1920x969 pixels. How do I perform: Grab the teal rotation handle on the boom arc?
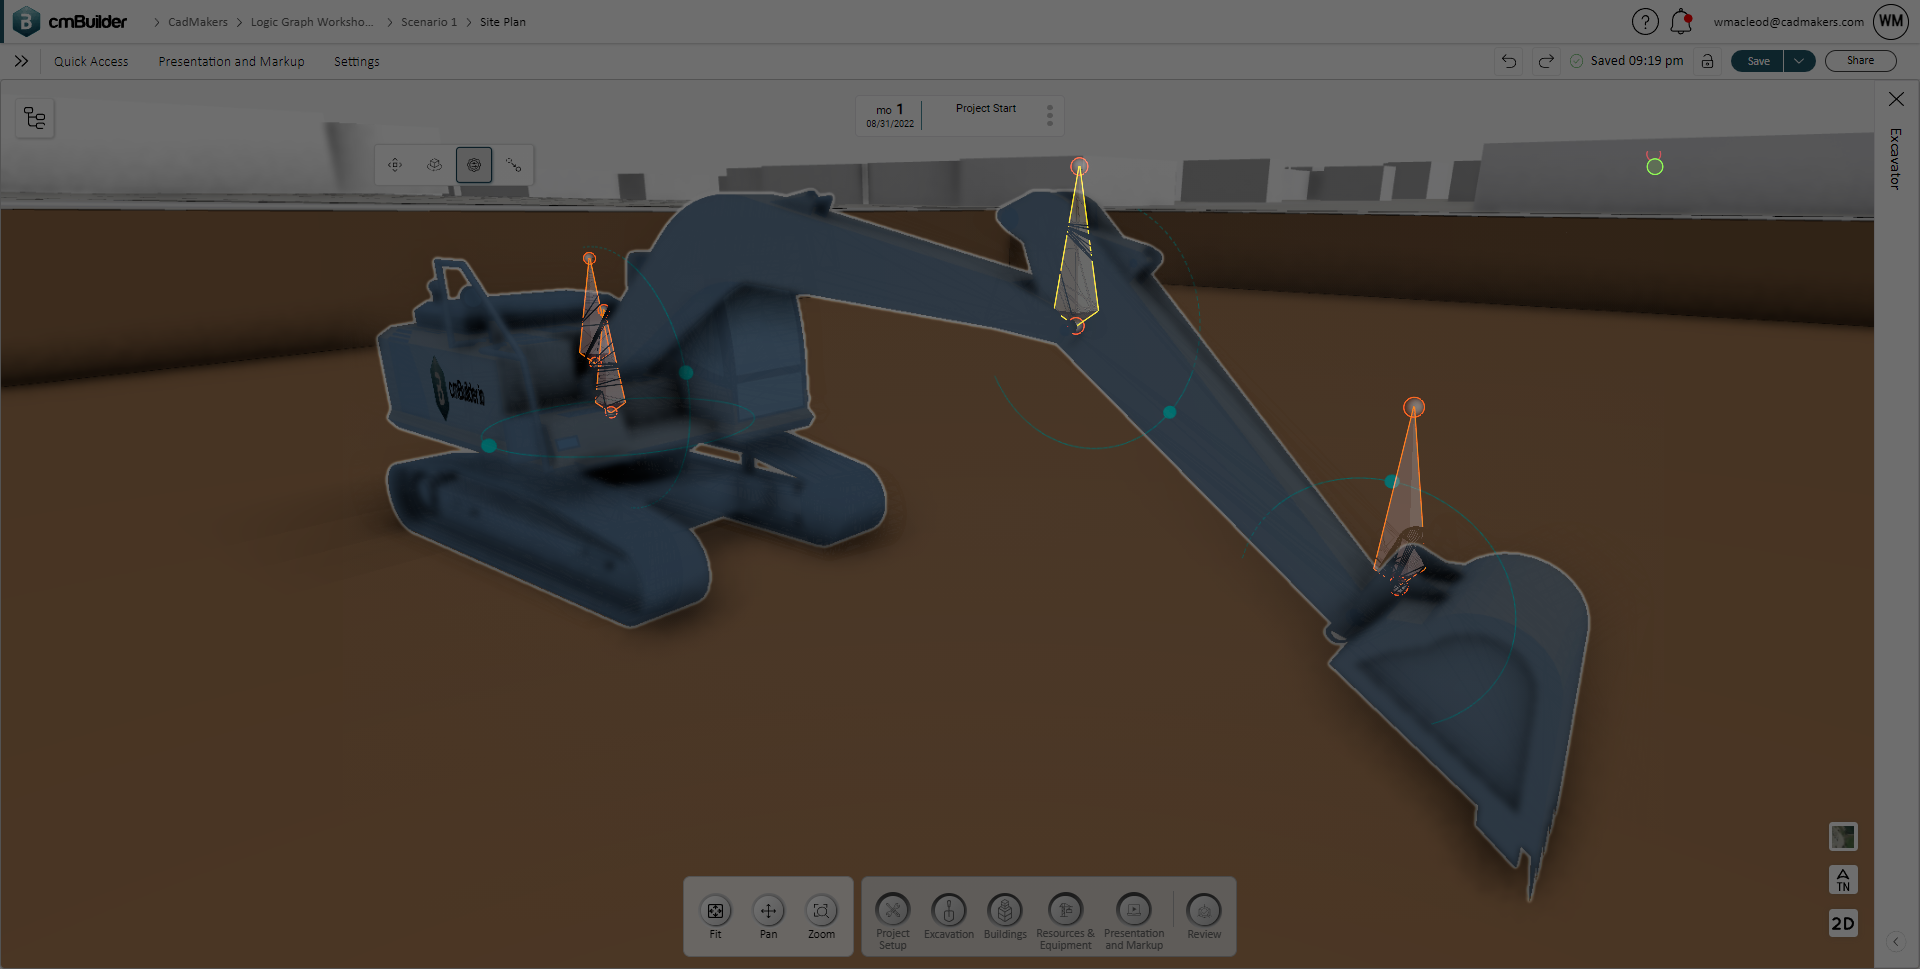pos(1169,412)
